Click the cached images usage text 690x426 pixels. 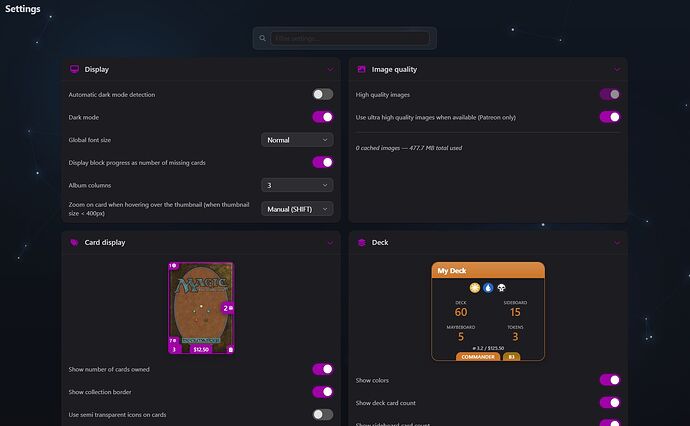click(409, 148)
